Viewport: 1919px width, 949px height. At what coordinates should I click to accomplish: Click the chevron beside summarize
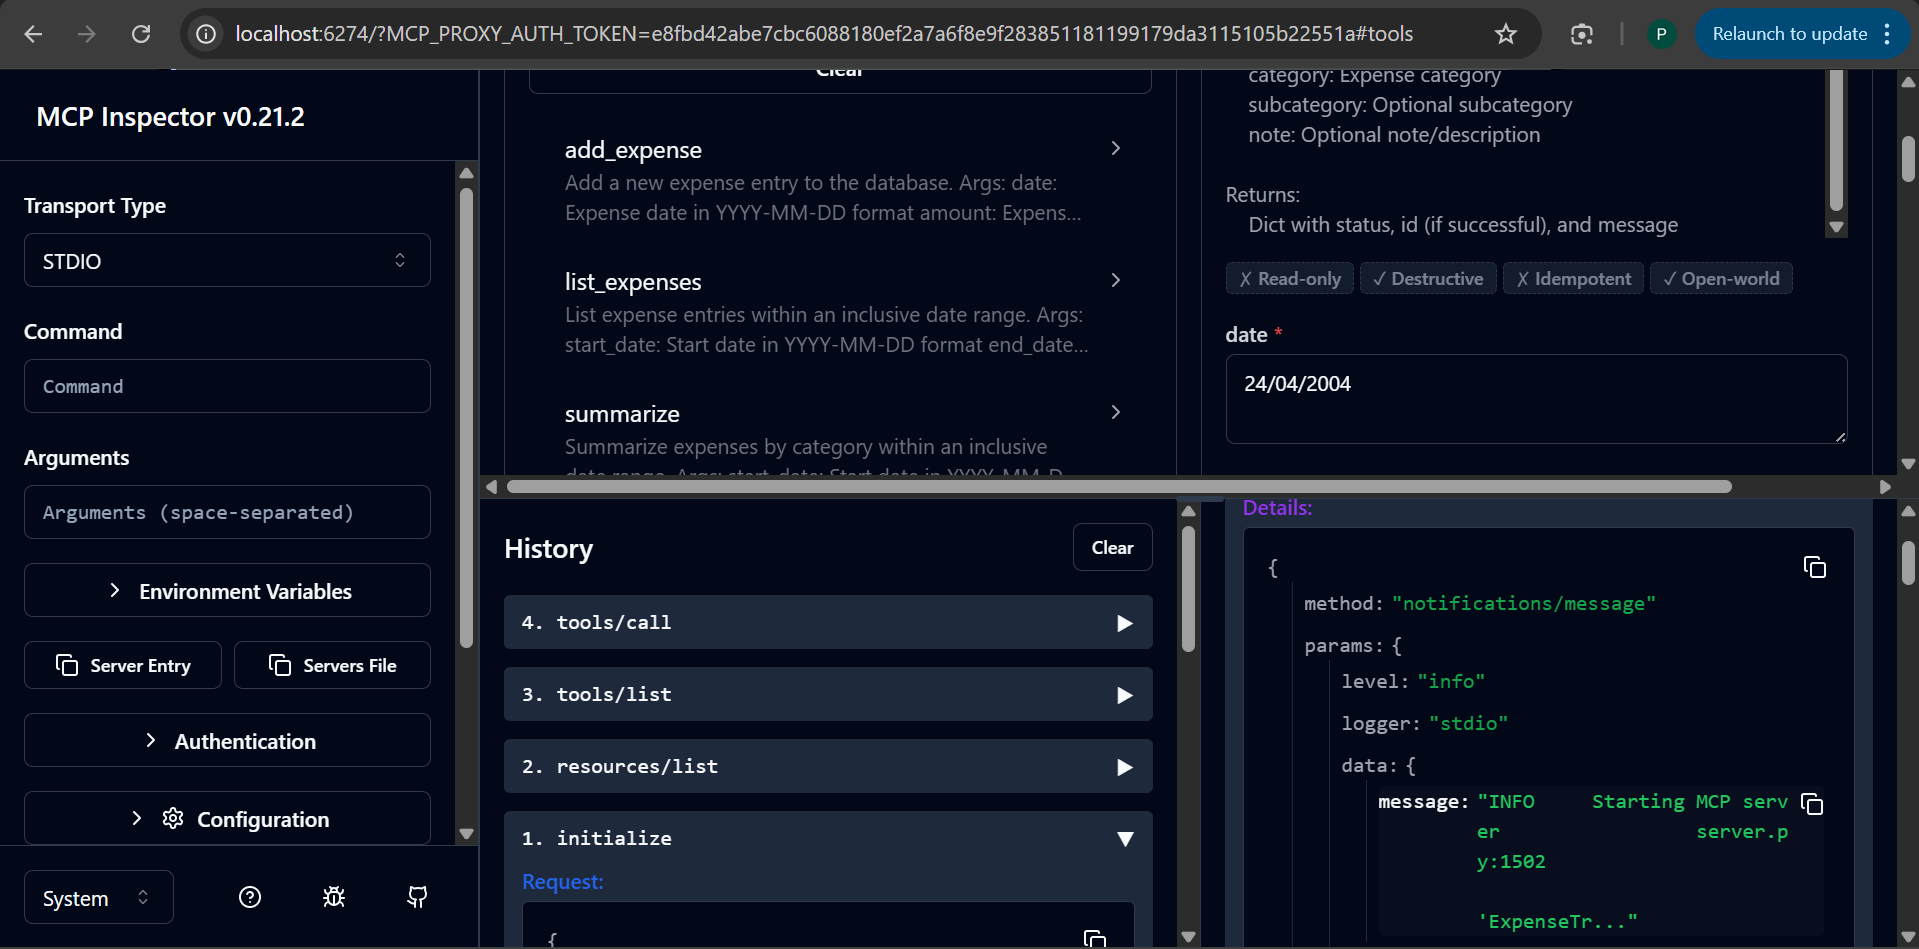coord(1115,412)
